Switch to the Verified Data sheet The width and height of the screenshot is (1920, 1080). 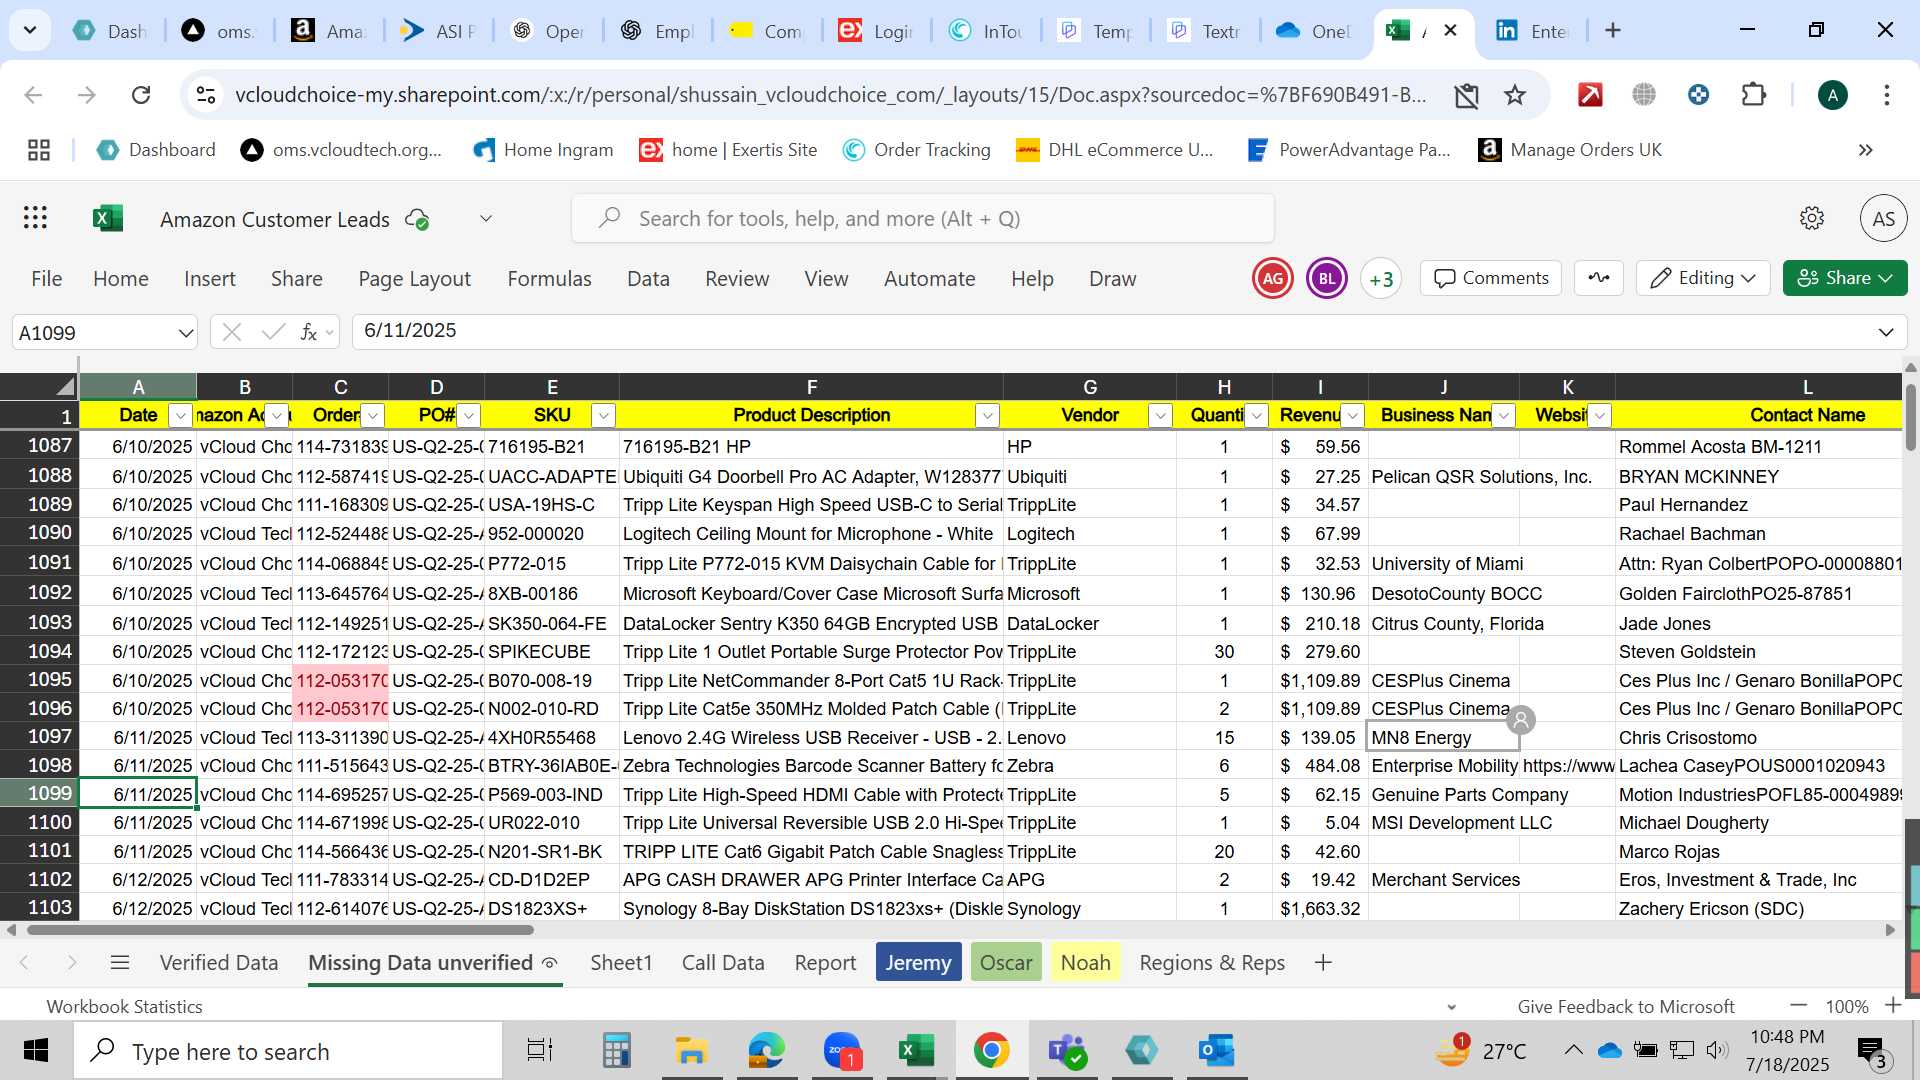pyautogui.click(x=219, y=962)
